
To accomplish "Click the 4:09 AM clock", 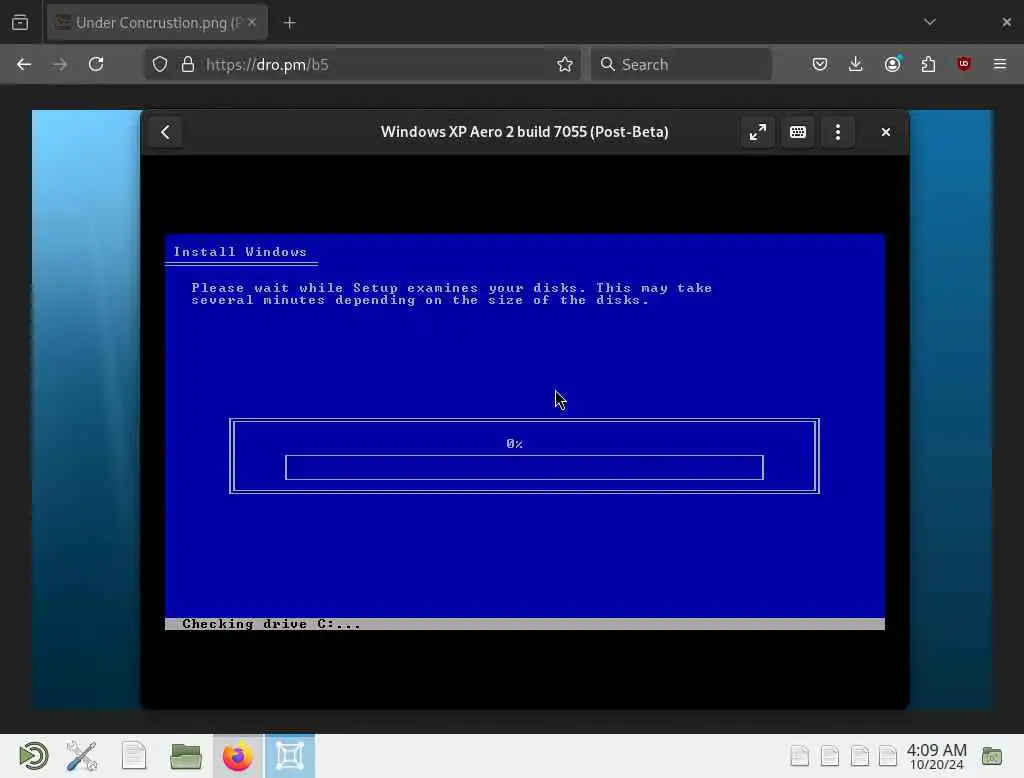I will (x=936, y=756).
